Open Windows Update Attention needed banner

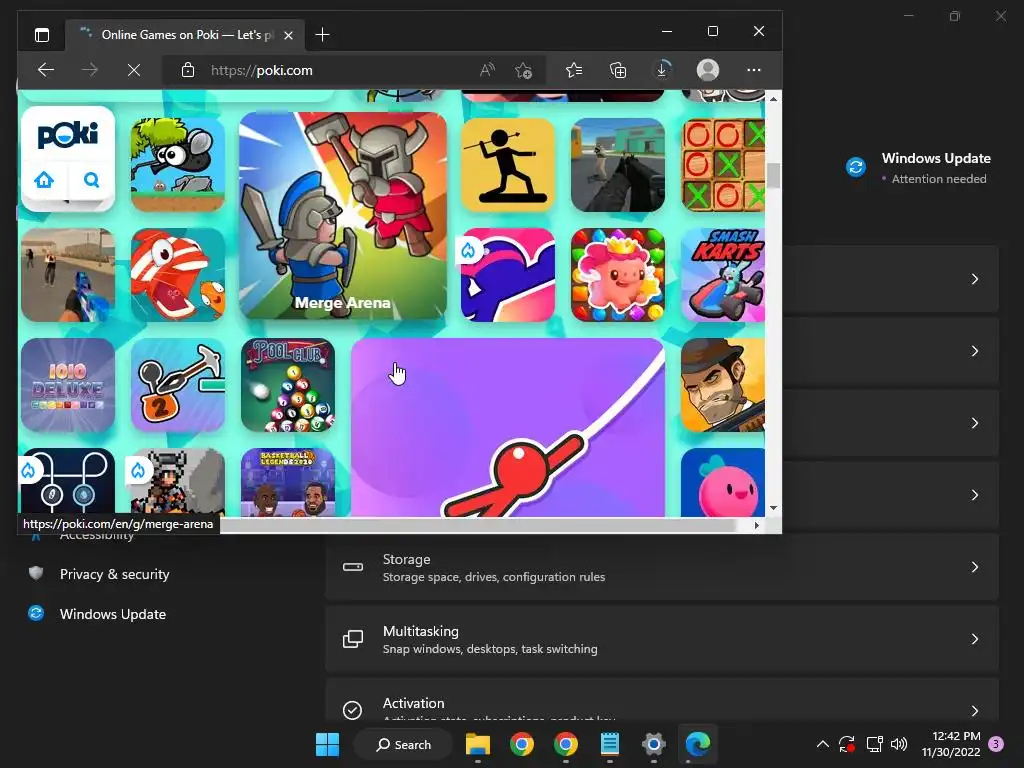click(x=918, y=168)
